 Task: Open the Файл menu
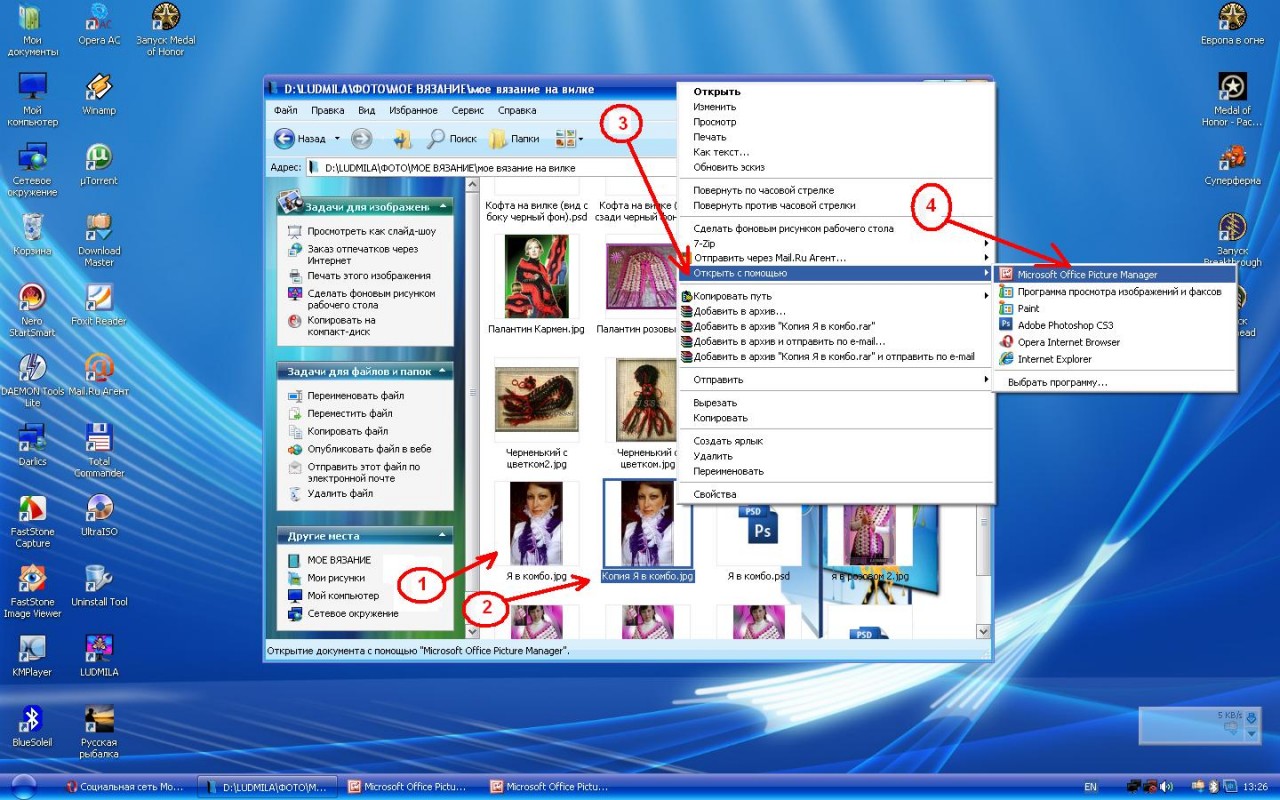click(x=285, y=110)
